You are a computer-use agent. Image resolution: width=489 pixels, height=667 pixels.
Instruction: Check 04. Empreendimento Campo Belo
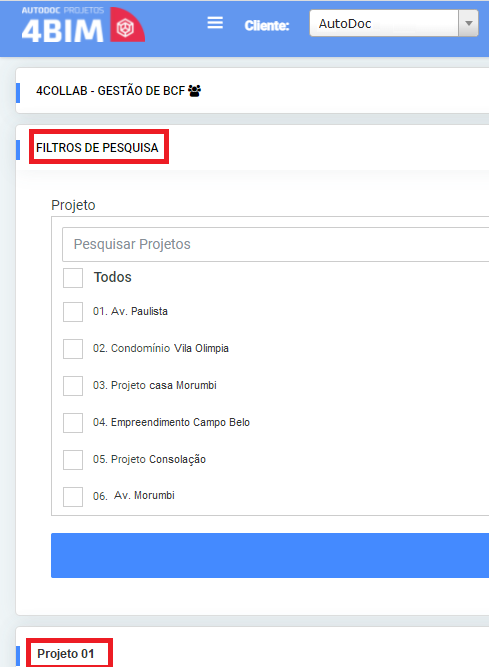click(73, 423)
